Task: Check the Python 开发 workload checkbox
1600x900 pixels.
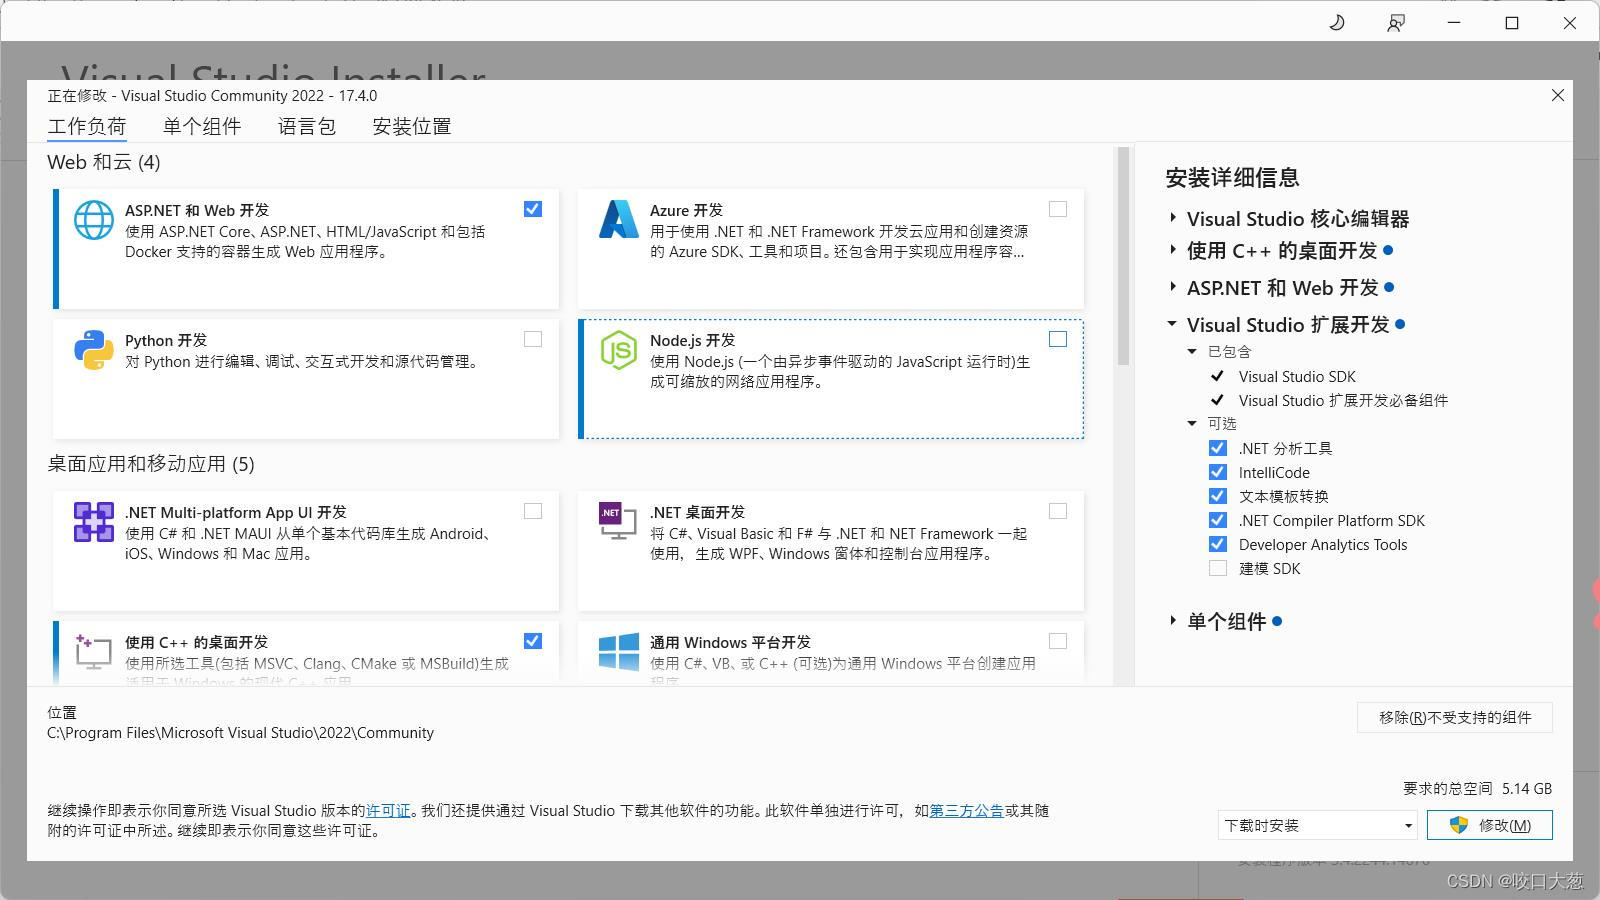Action: click(533, 339)
